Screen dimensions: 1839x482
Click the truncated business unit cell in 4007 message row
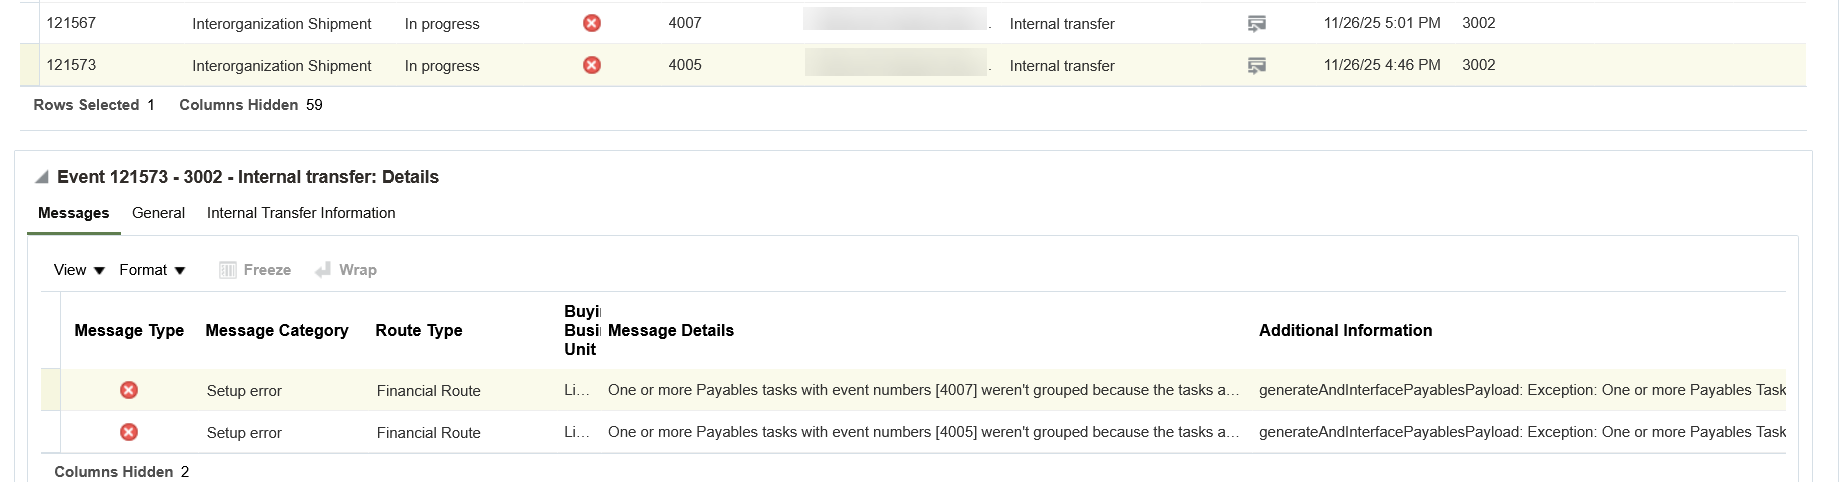(577, 390)
